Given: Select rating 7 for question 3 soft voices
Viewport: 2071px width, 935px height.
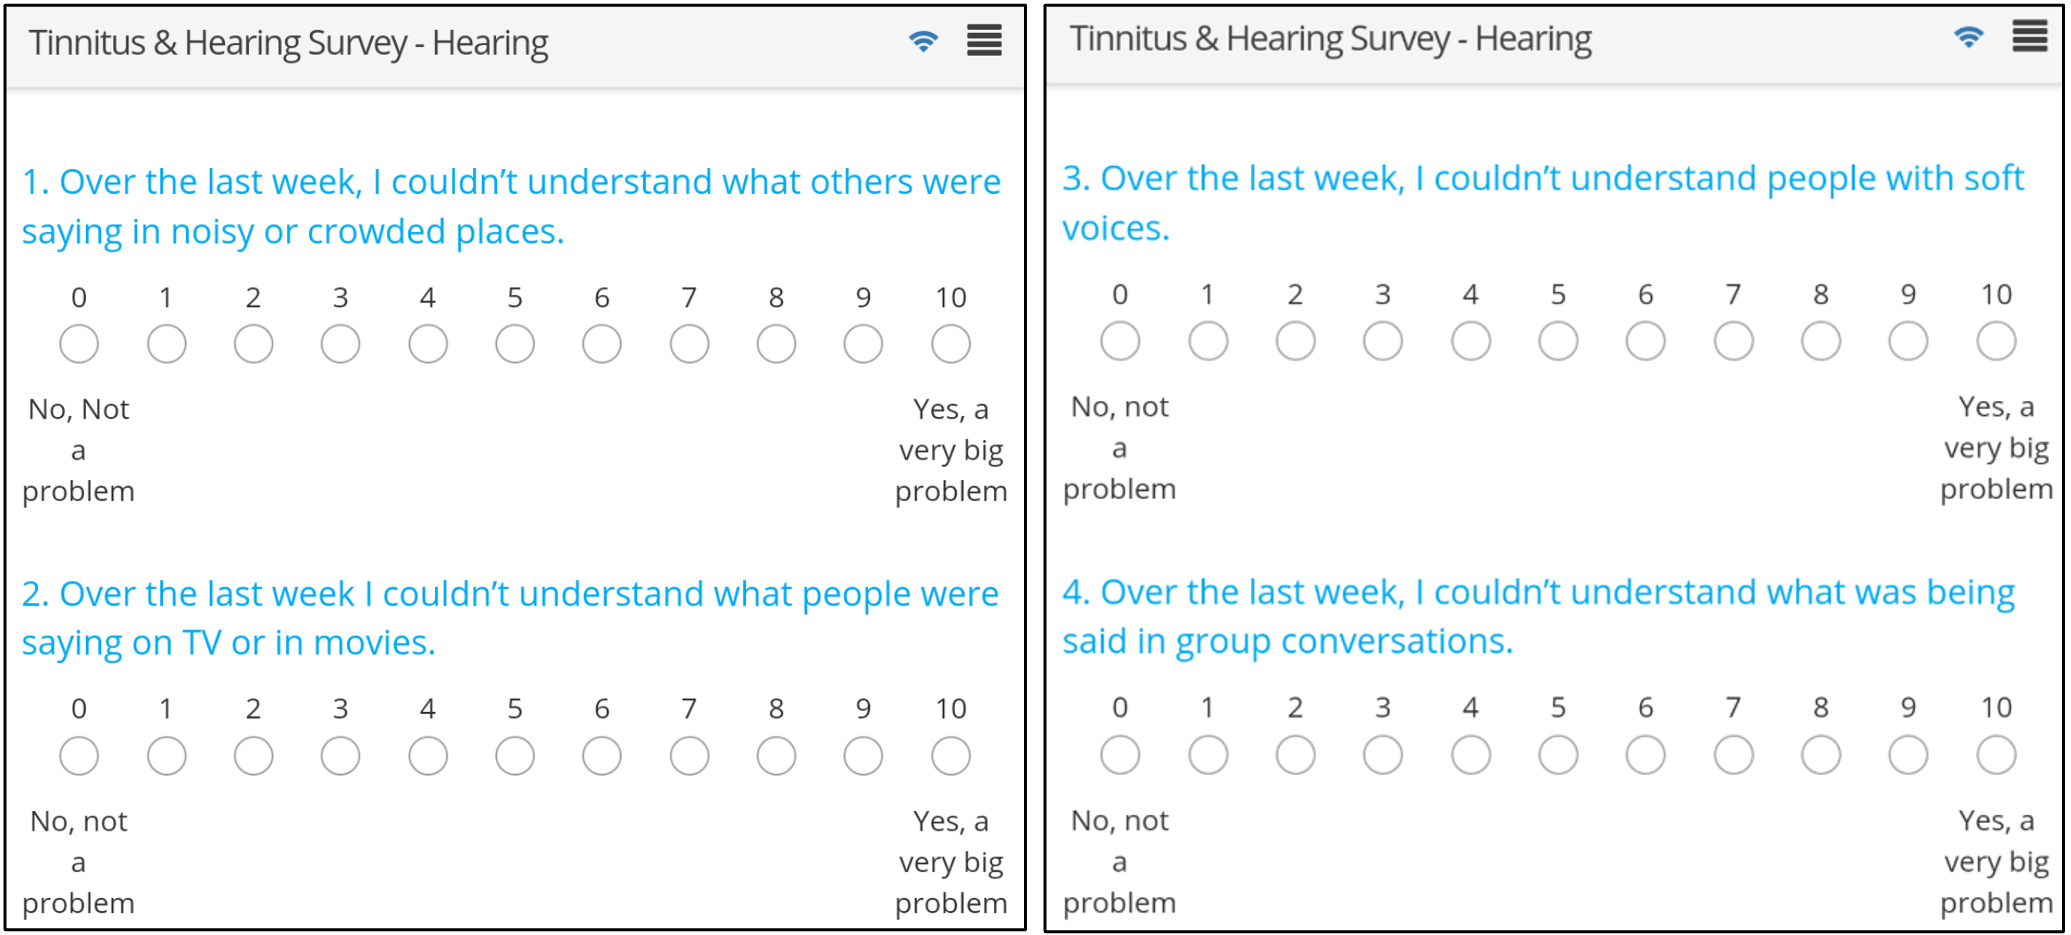Looking at the screenshot, I should [x=1733, y=341].
